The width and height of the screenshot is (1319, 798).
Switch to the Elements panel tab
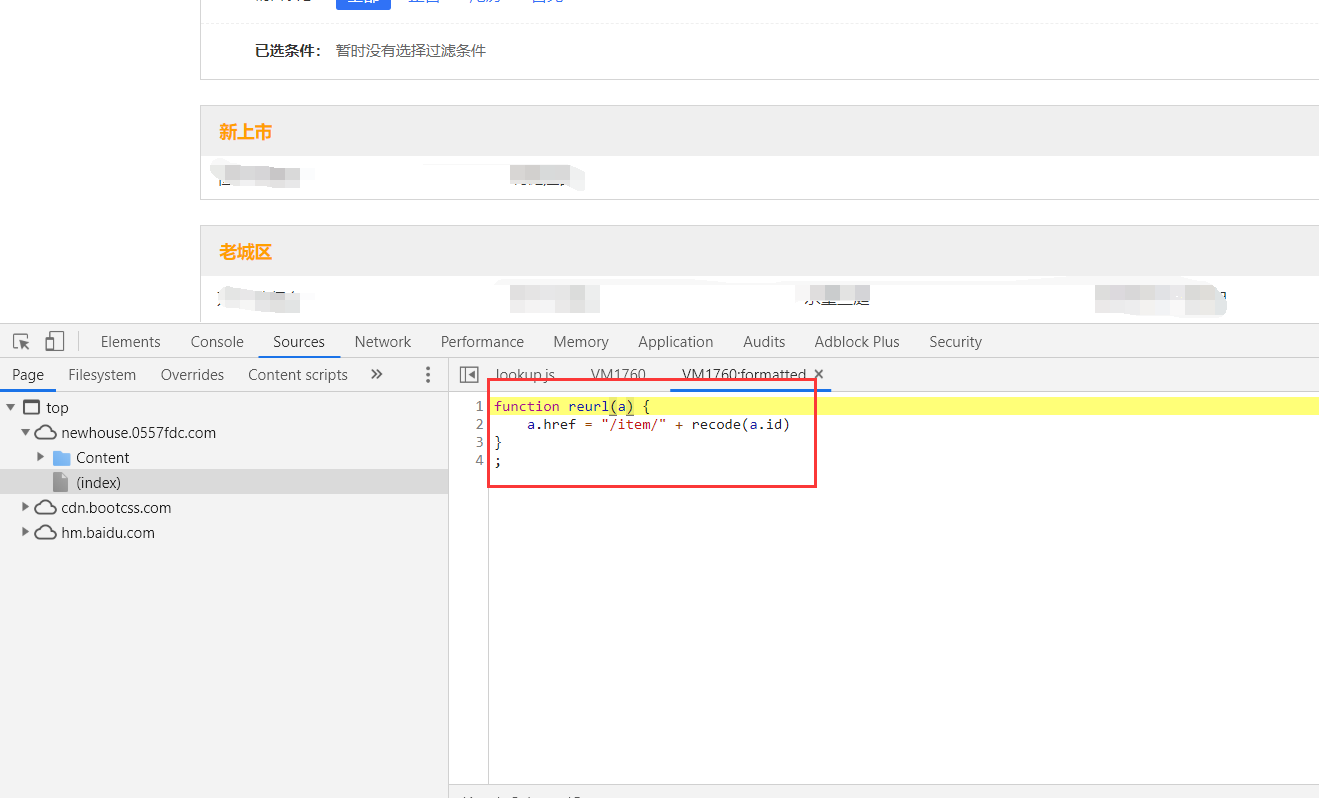click(x=131, y=342)
